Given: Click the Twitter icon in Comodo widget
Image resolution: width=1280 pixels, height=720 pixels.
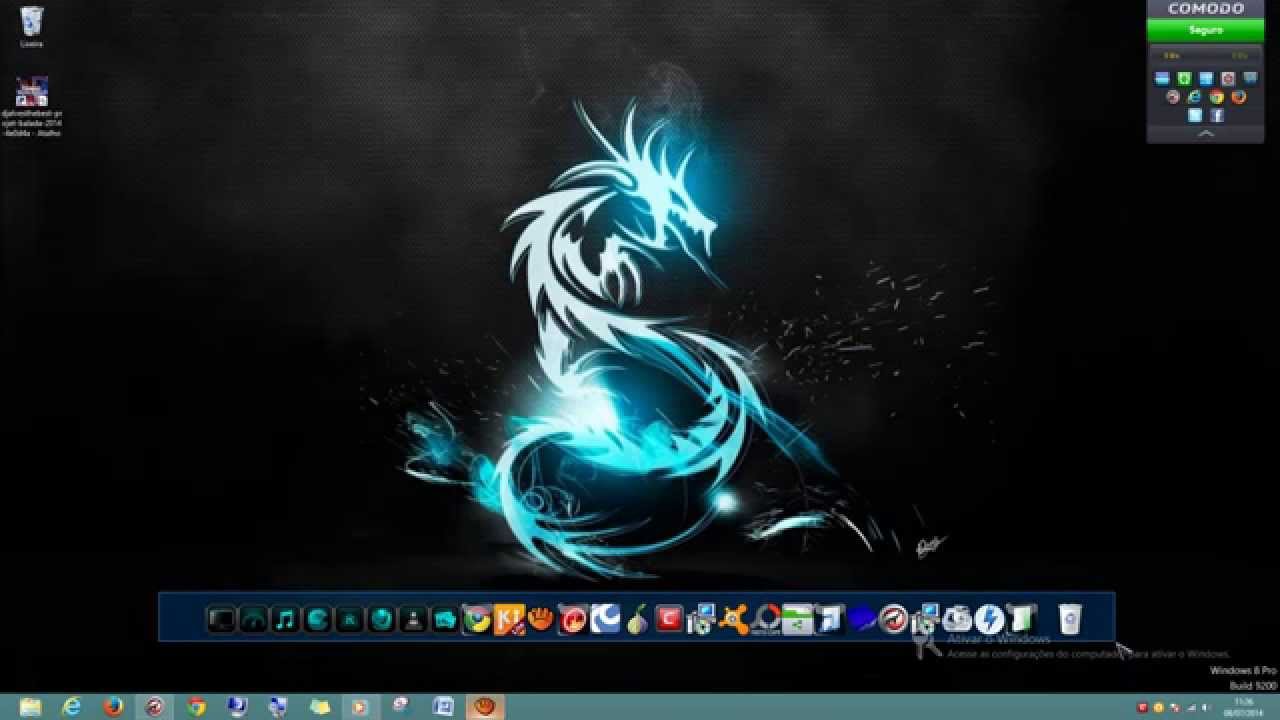Looking at the screenshot, I should coord(1195,115).
